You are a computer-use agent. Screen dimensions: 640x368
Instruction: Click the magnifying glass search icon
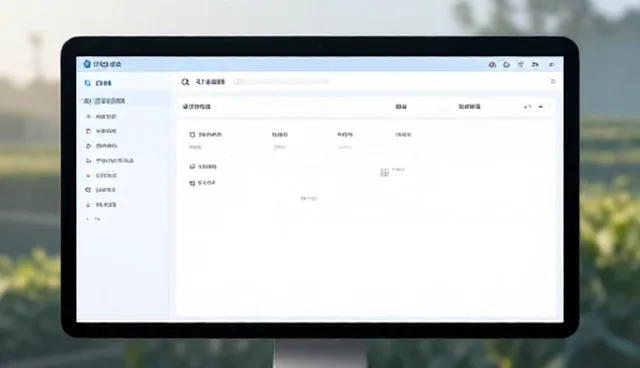(185, 82)
